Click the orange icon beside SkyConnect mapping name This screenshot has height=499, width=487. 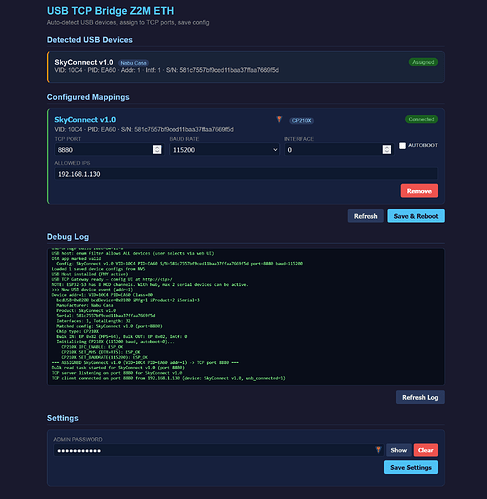(279, 119)
